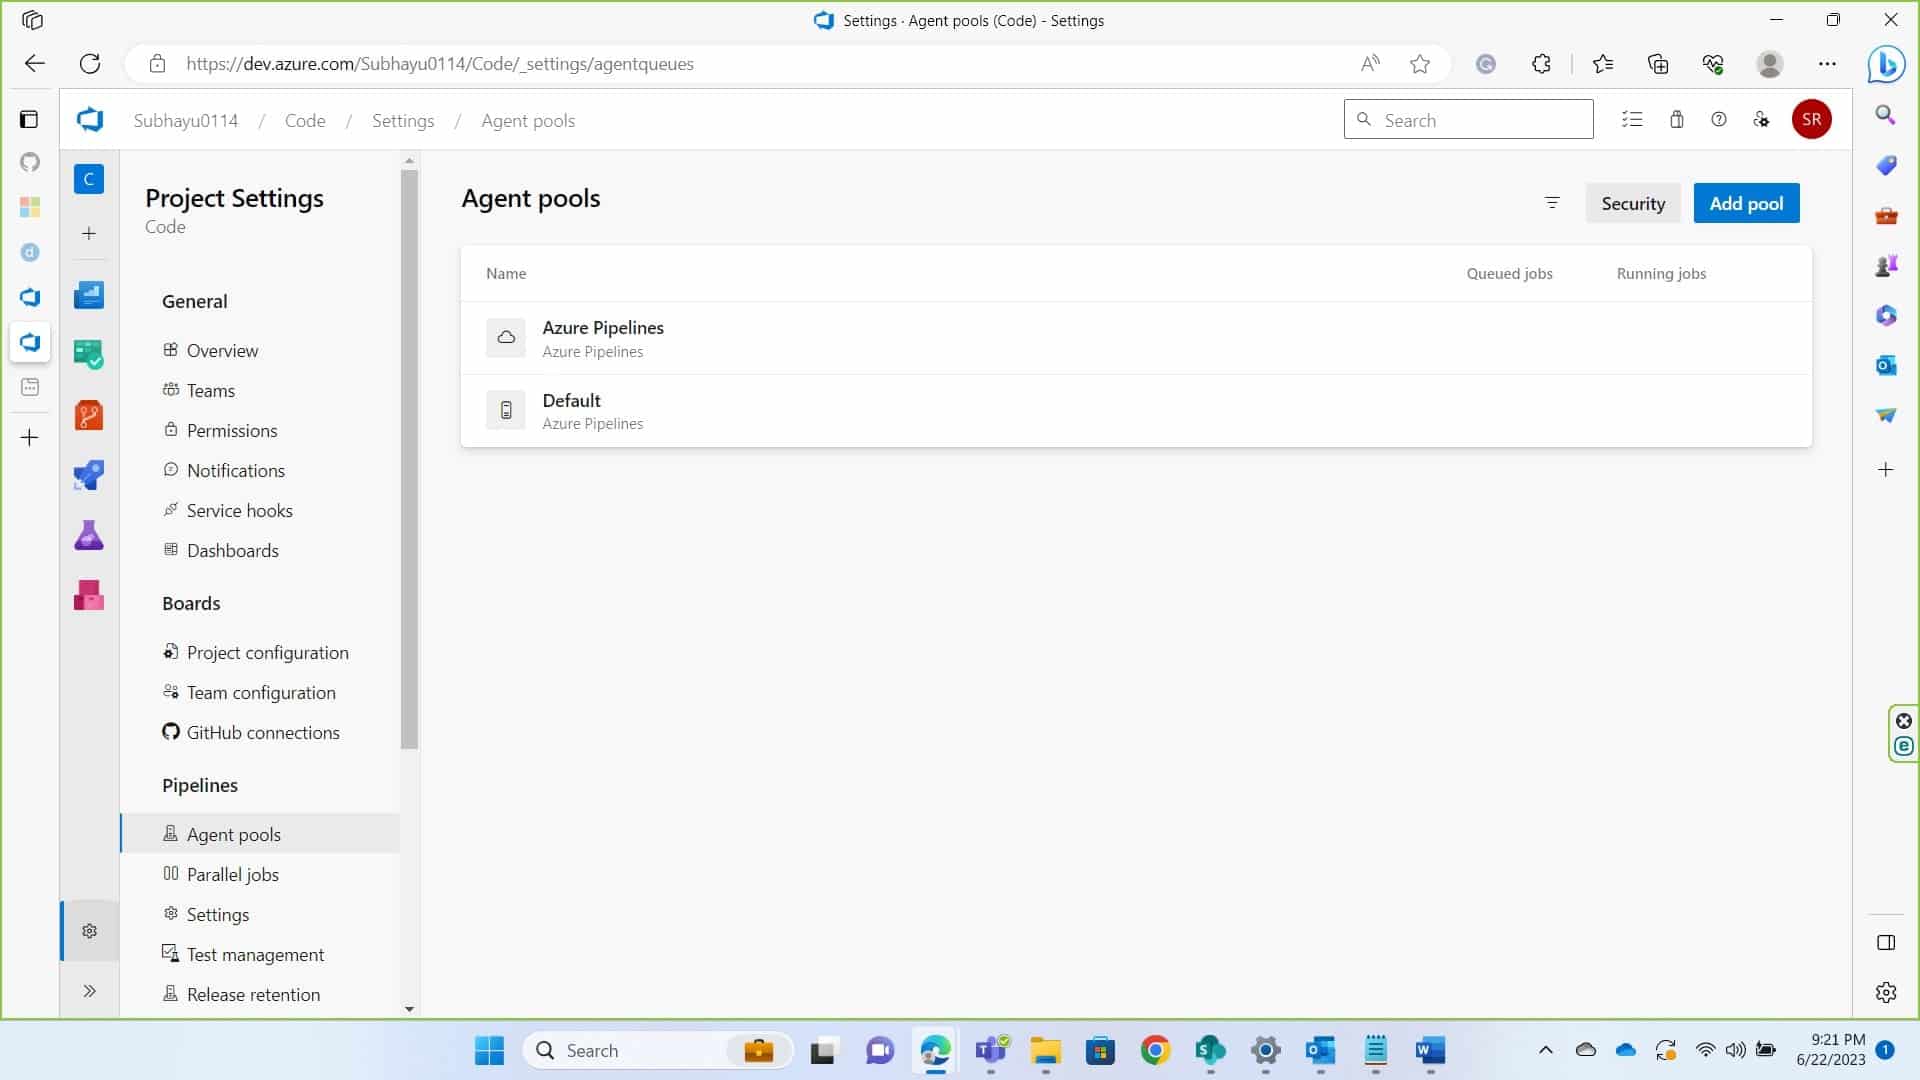Screen dimensions: 1920x1080
Task: Open the help question mark icon
Action: (1719, 120)
